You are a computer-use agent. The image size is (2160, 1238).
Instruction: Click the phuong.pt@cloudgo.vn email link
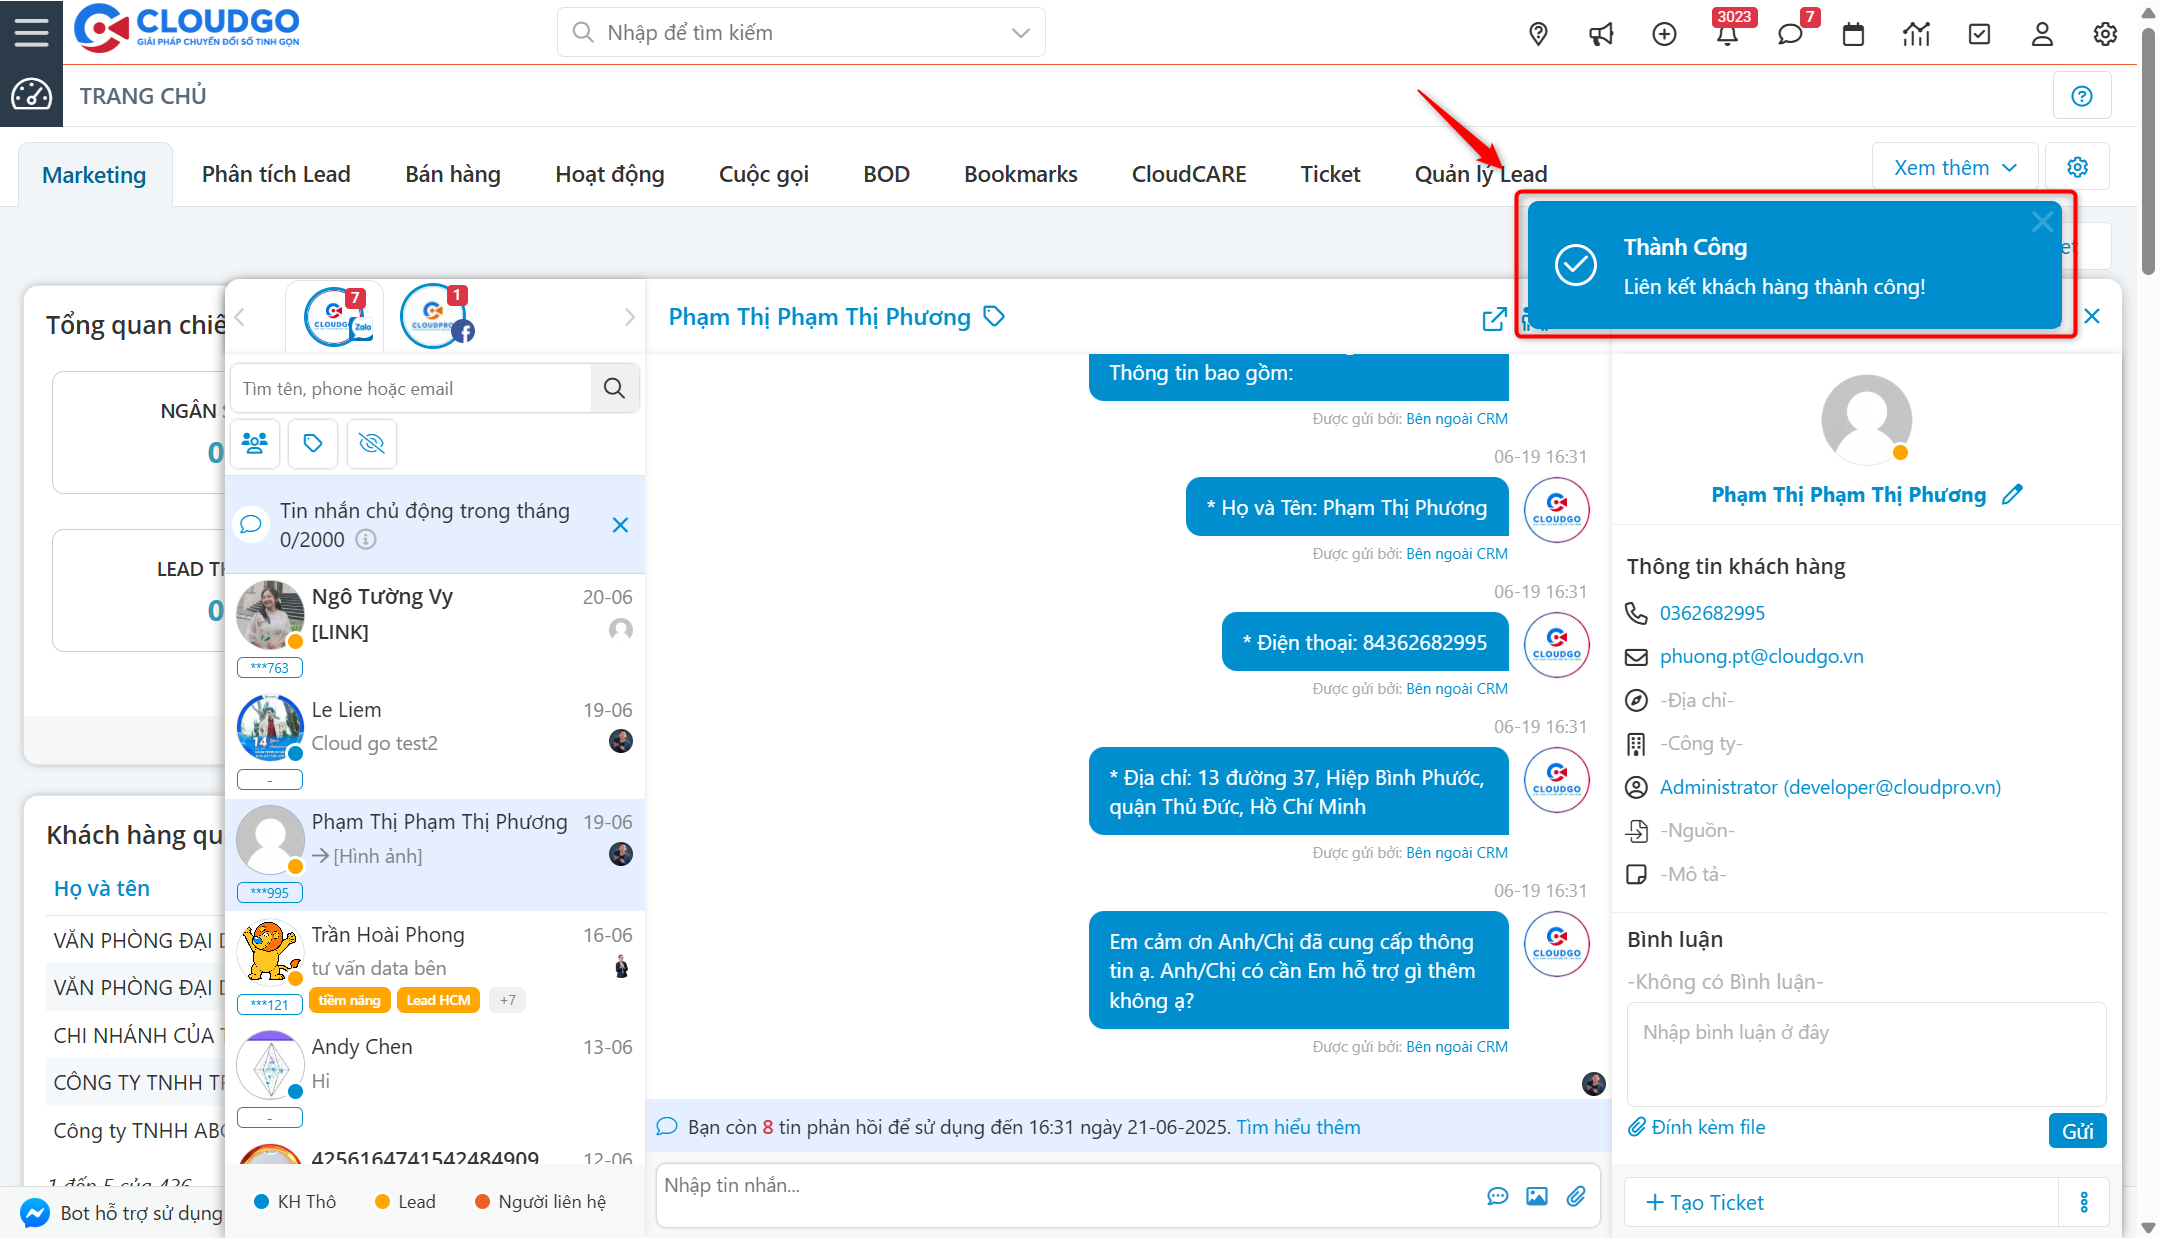[1761, 656]
